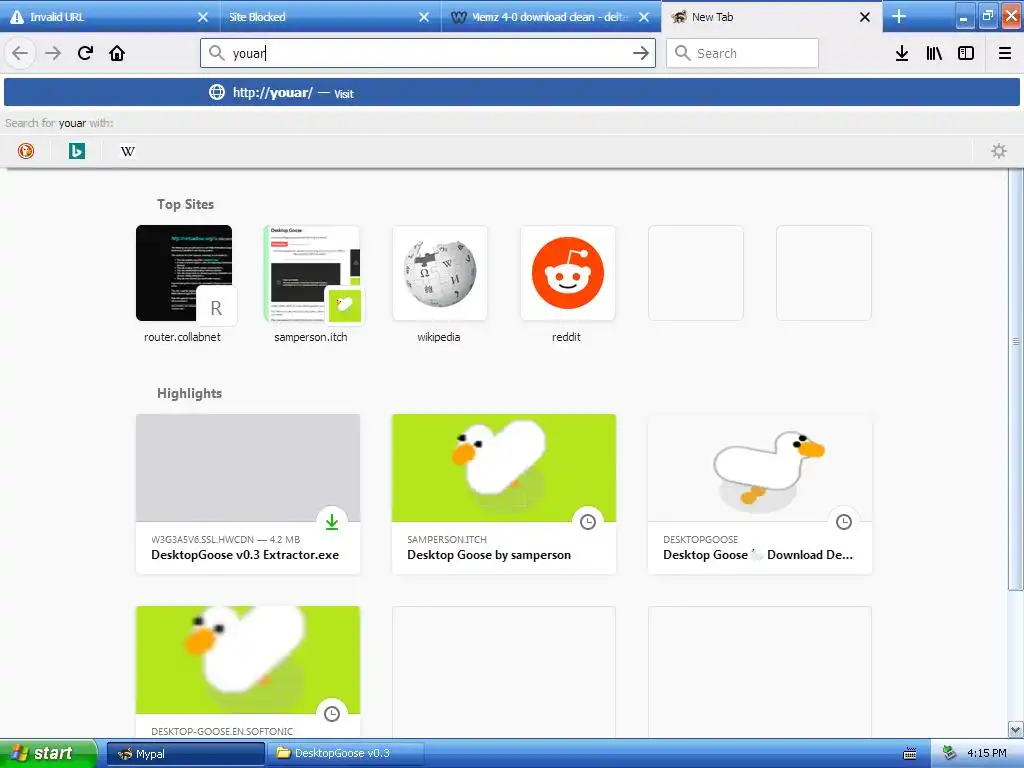Switch to the Memz 4-0 download tab
The height and width of the screenshot is (768, 1024).
point(551,16)
